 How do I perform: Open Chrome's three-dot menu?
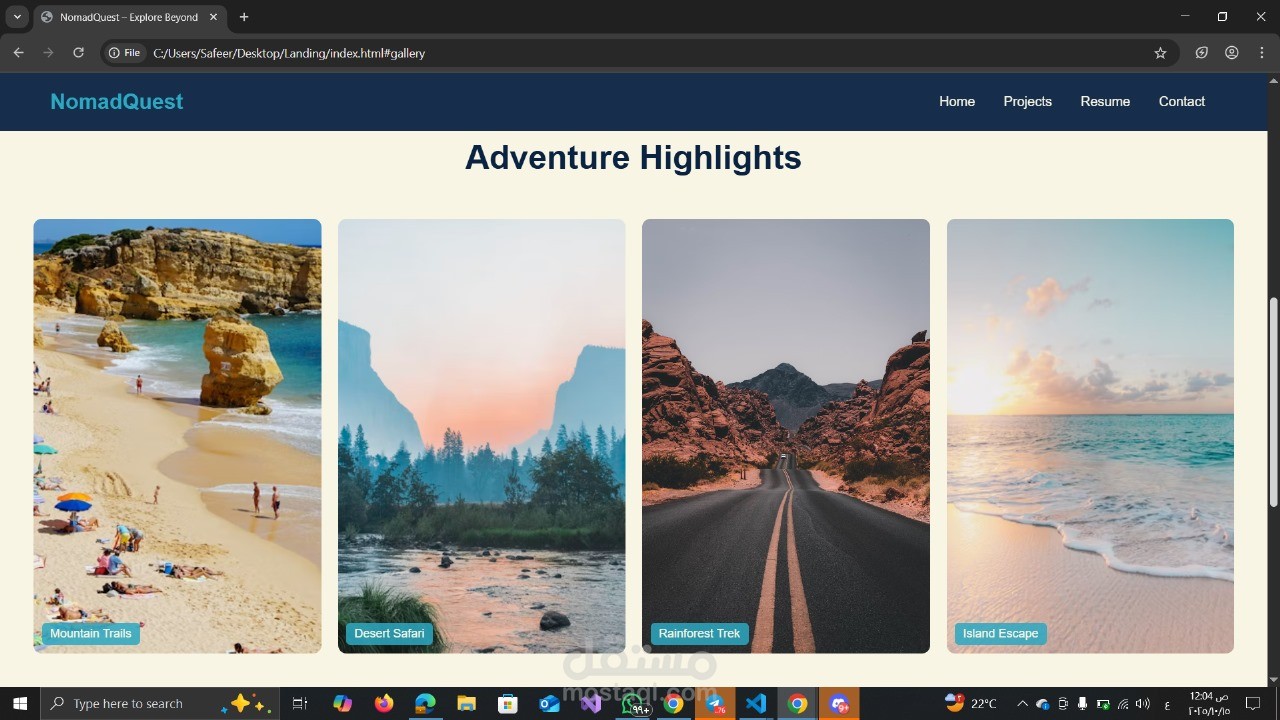[1262, 53]
